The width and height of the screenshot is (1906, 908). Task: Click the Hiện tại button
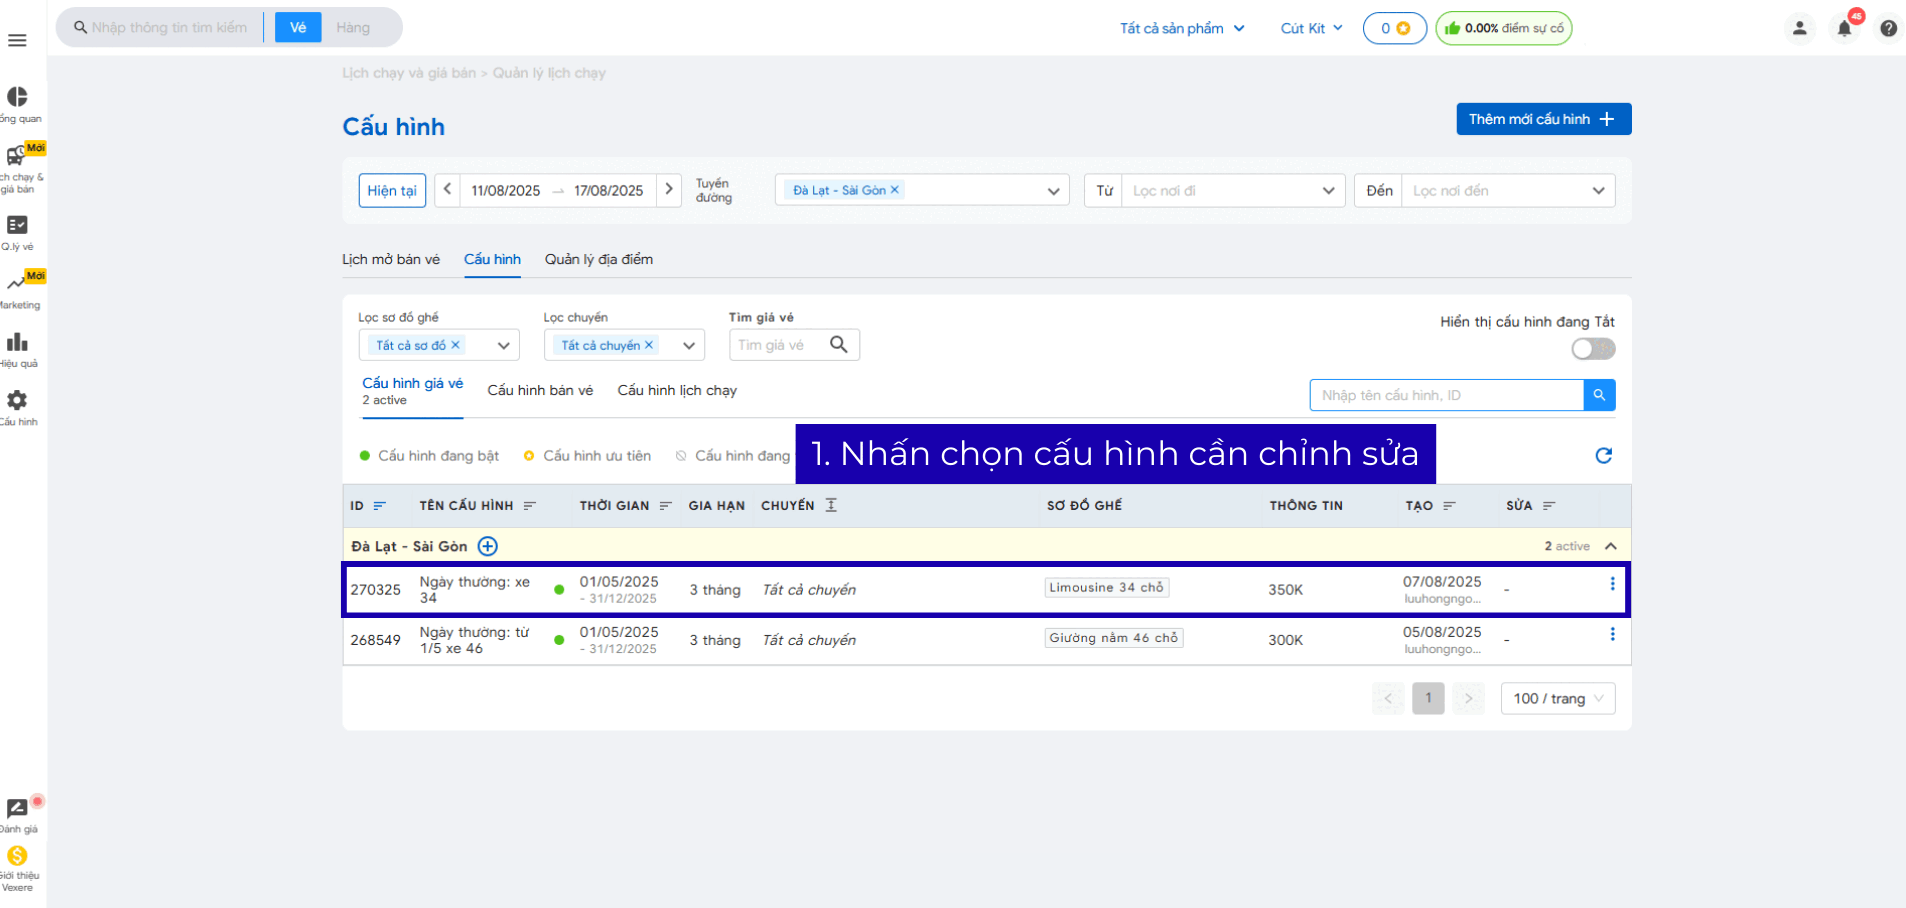pyautogui.click(x=392, y=191)
